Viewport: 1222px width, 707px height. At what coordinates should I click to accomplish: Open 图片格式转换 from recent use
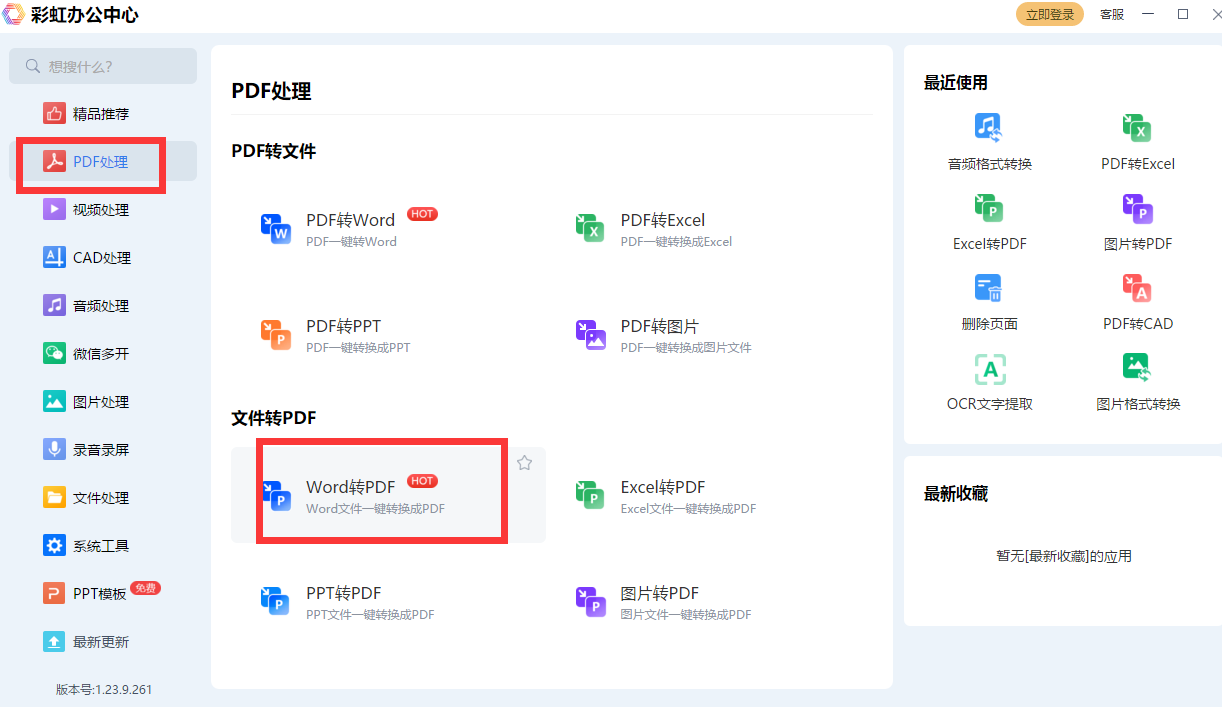1138,382
